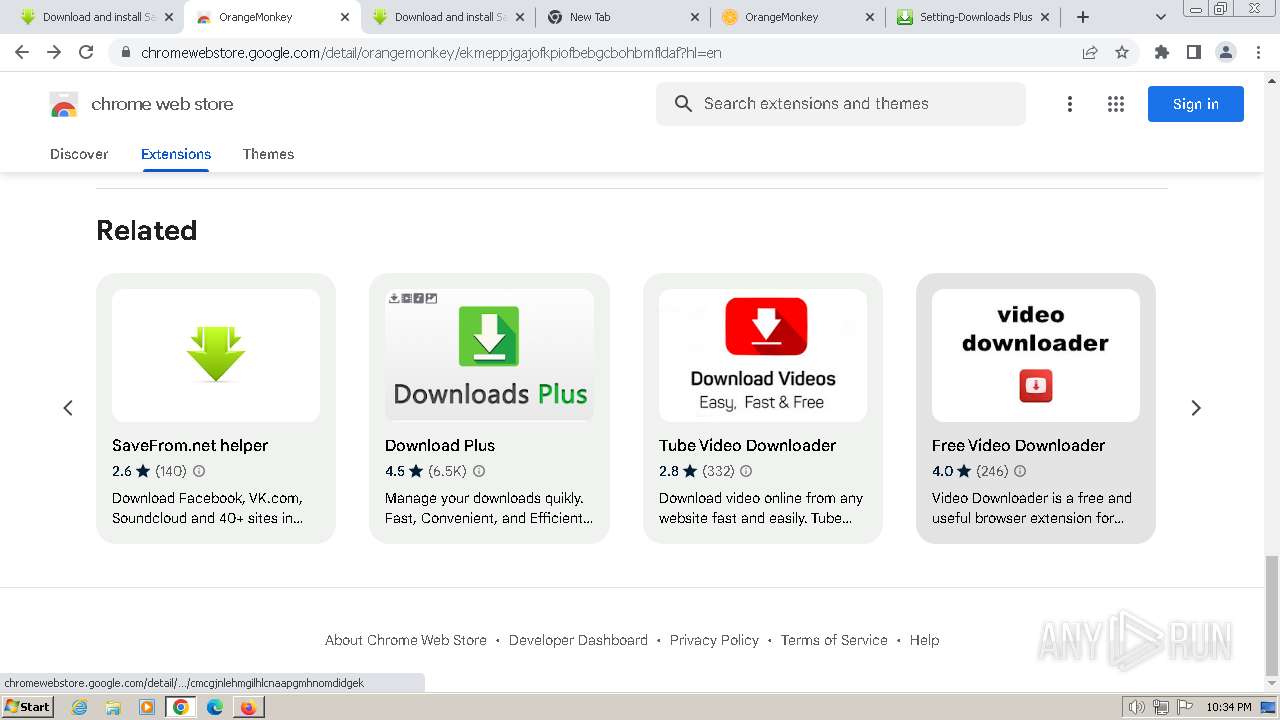This screenshot has height=720, width=1280.
Task: Click the Share this page icon in address bar
Action: click(1090, 52)
